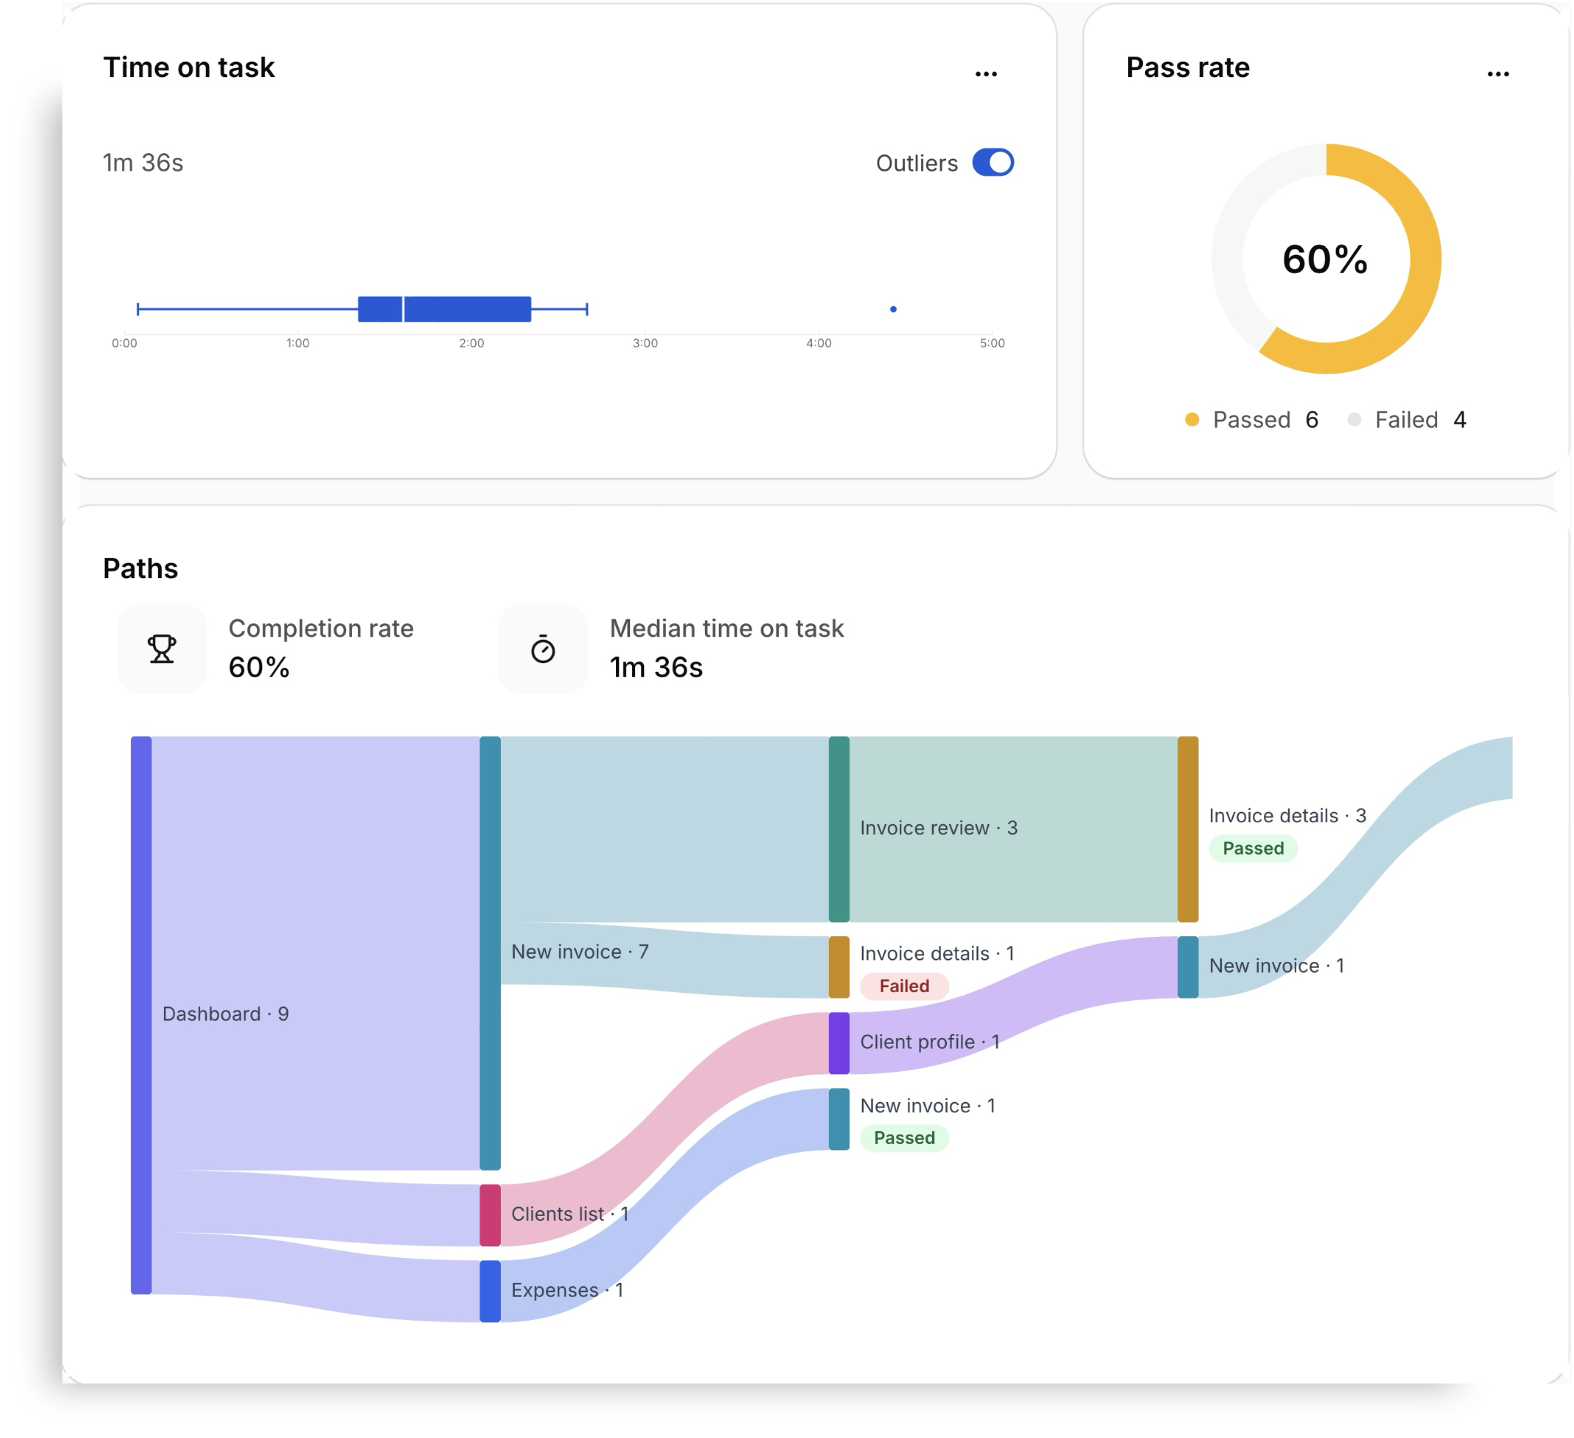Click the 1m 36s value under Time on task

pos(143,163)
